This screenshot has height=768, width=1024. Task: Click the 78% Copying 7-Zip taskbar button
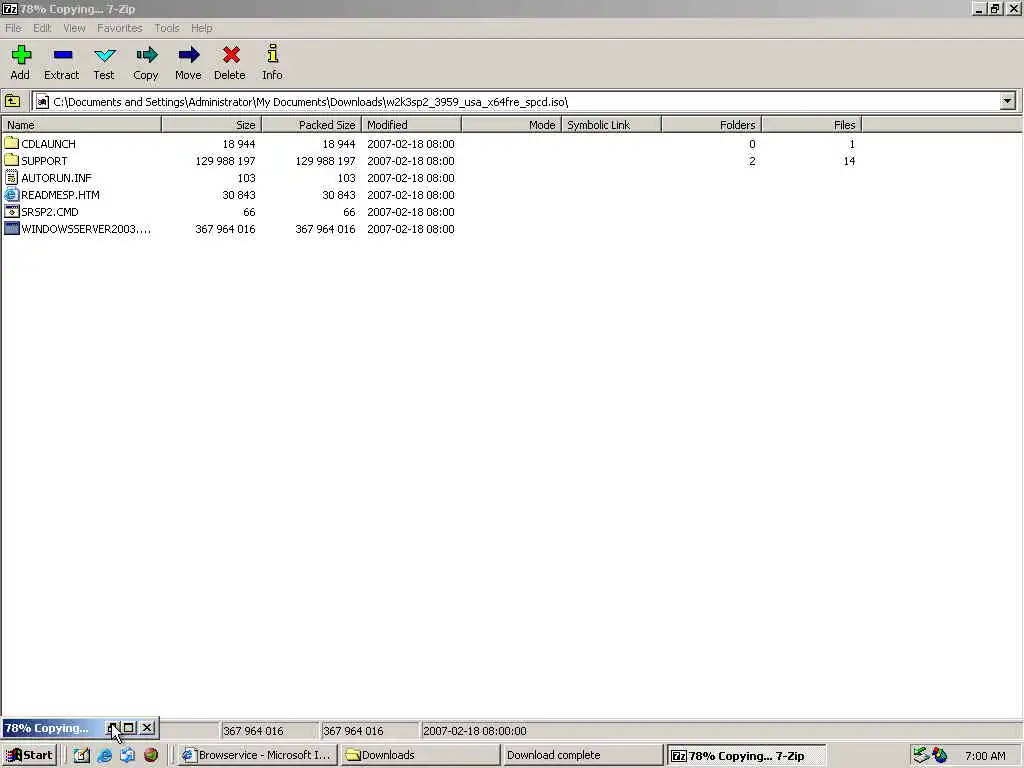pyautogui.click(x=745, y=755)
